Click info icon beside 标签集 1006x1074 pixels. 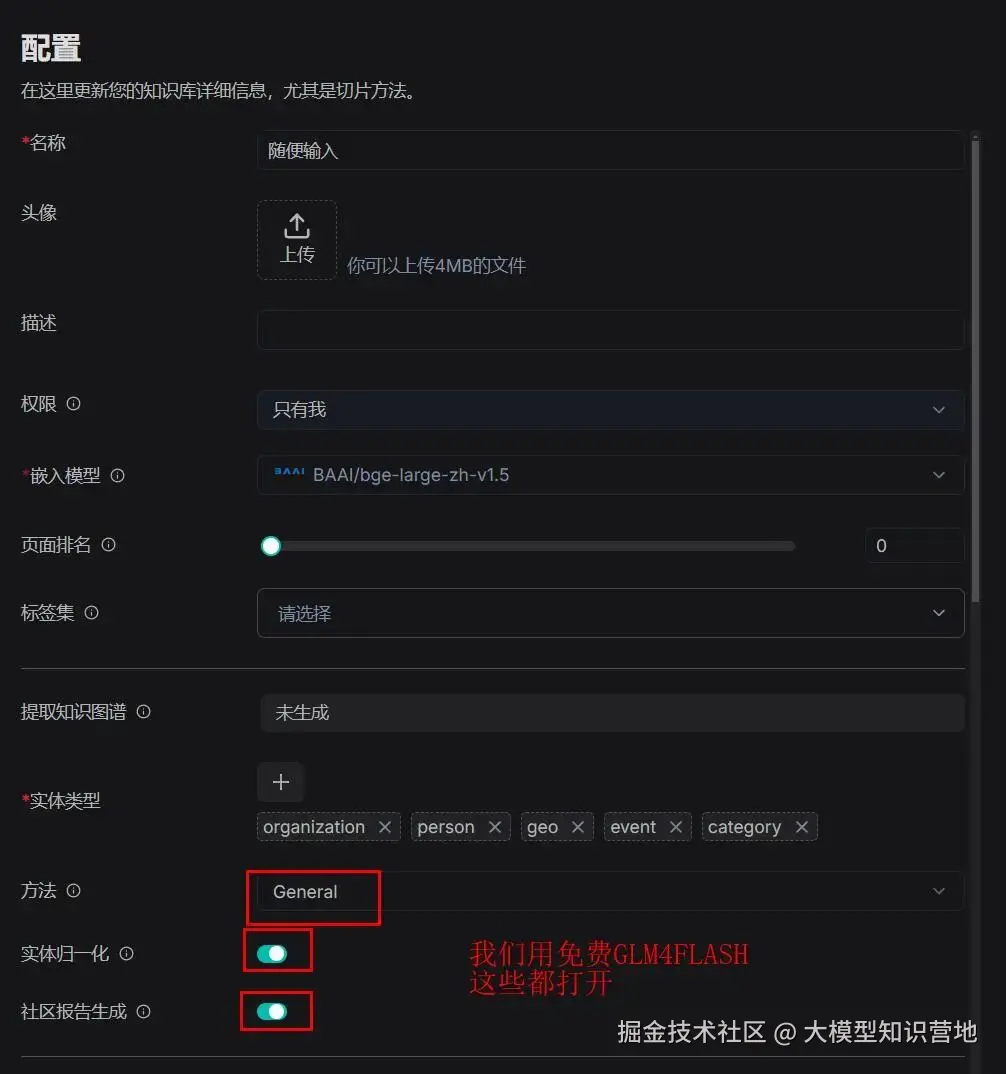(91, 612)
